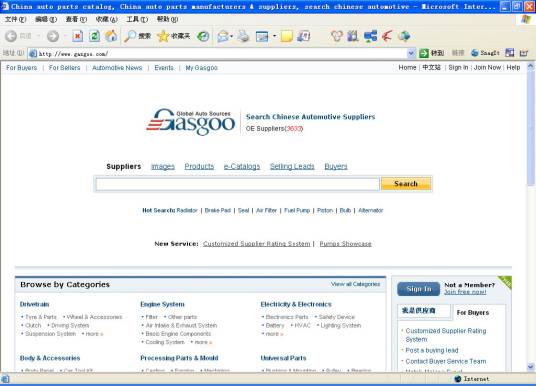536x386 pixels.
Task: Click the blue Sign In button
Action: pyautogui.click(x=419, y=289)
